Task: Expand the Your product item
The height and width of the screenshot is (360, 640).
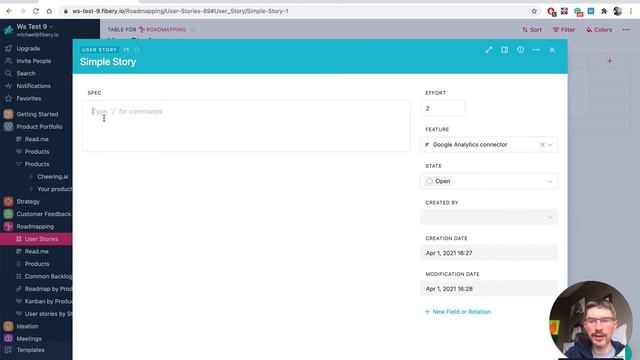Action: pos(31,189)
